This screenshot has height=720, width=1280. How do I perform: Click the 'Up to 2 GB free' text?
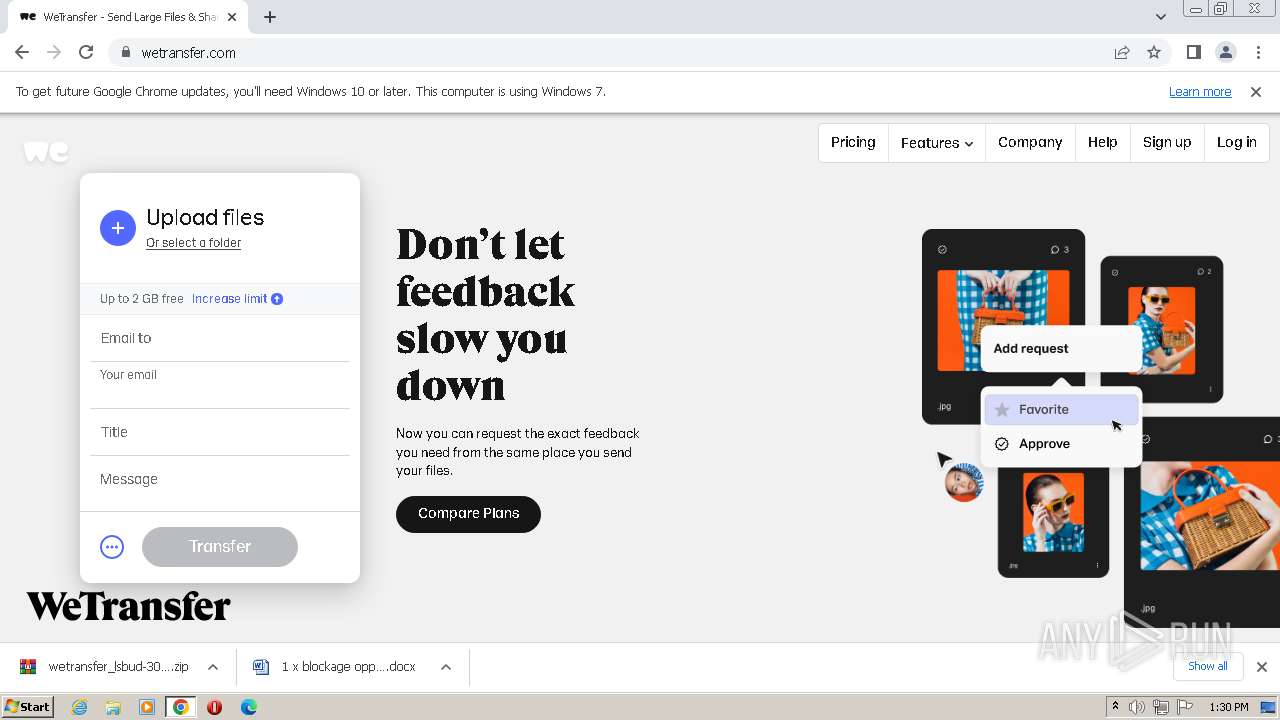point(142,299)
